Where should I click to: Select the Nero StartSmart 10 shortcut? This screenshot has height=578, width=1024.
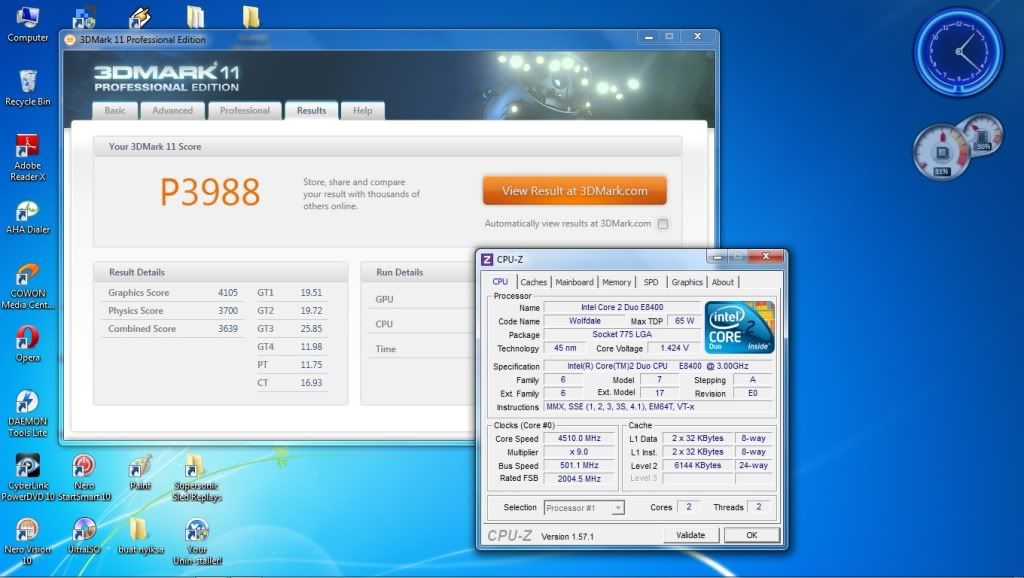(84, 477)
